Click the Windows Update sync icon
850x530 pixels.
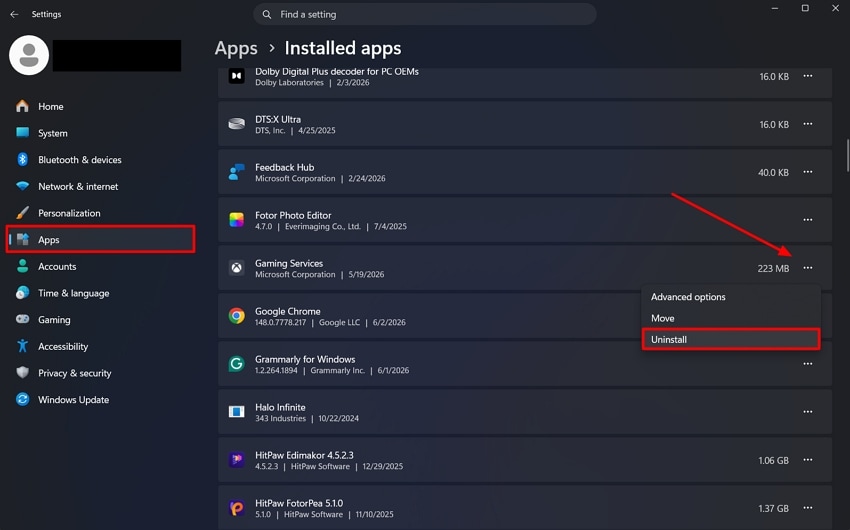point(22,399)
